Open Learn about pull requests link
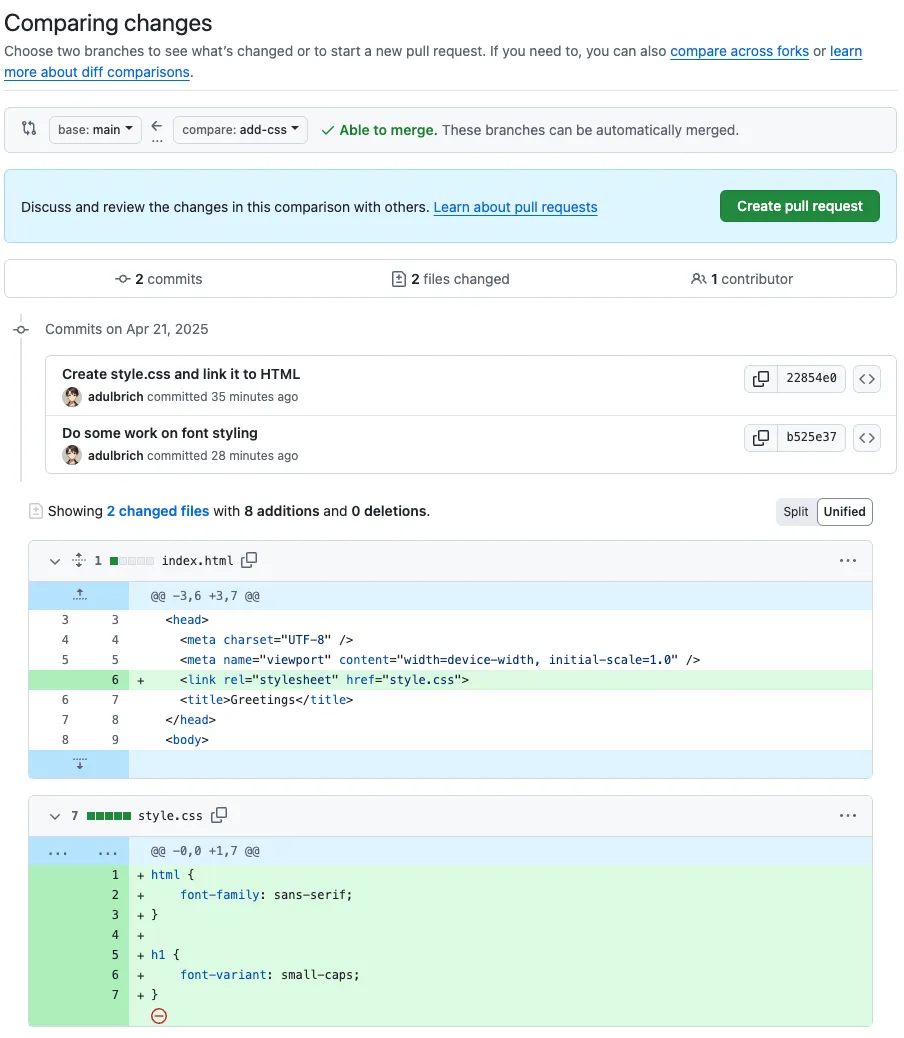Screen dimensions: 904x1038 (x=515, y=207)
